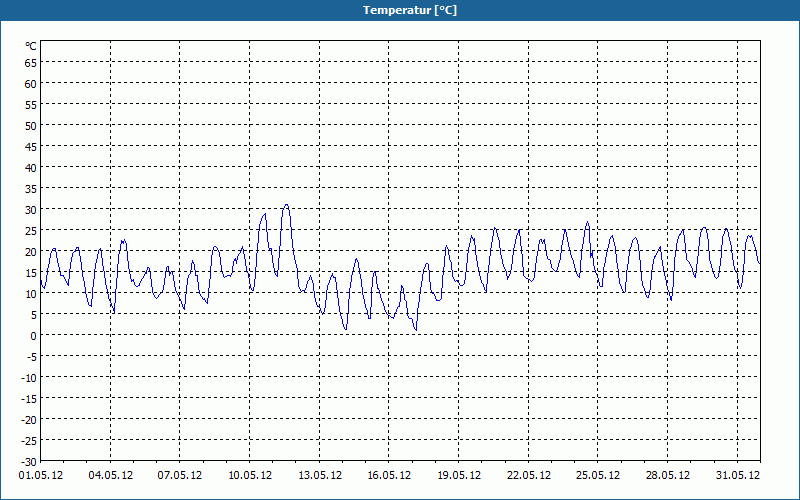Viewport: 800px width, 500px height.
Task: Select the 16.05.12 date label
Action: 389,476
